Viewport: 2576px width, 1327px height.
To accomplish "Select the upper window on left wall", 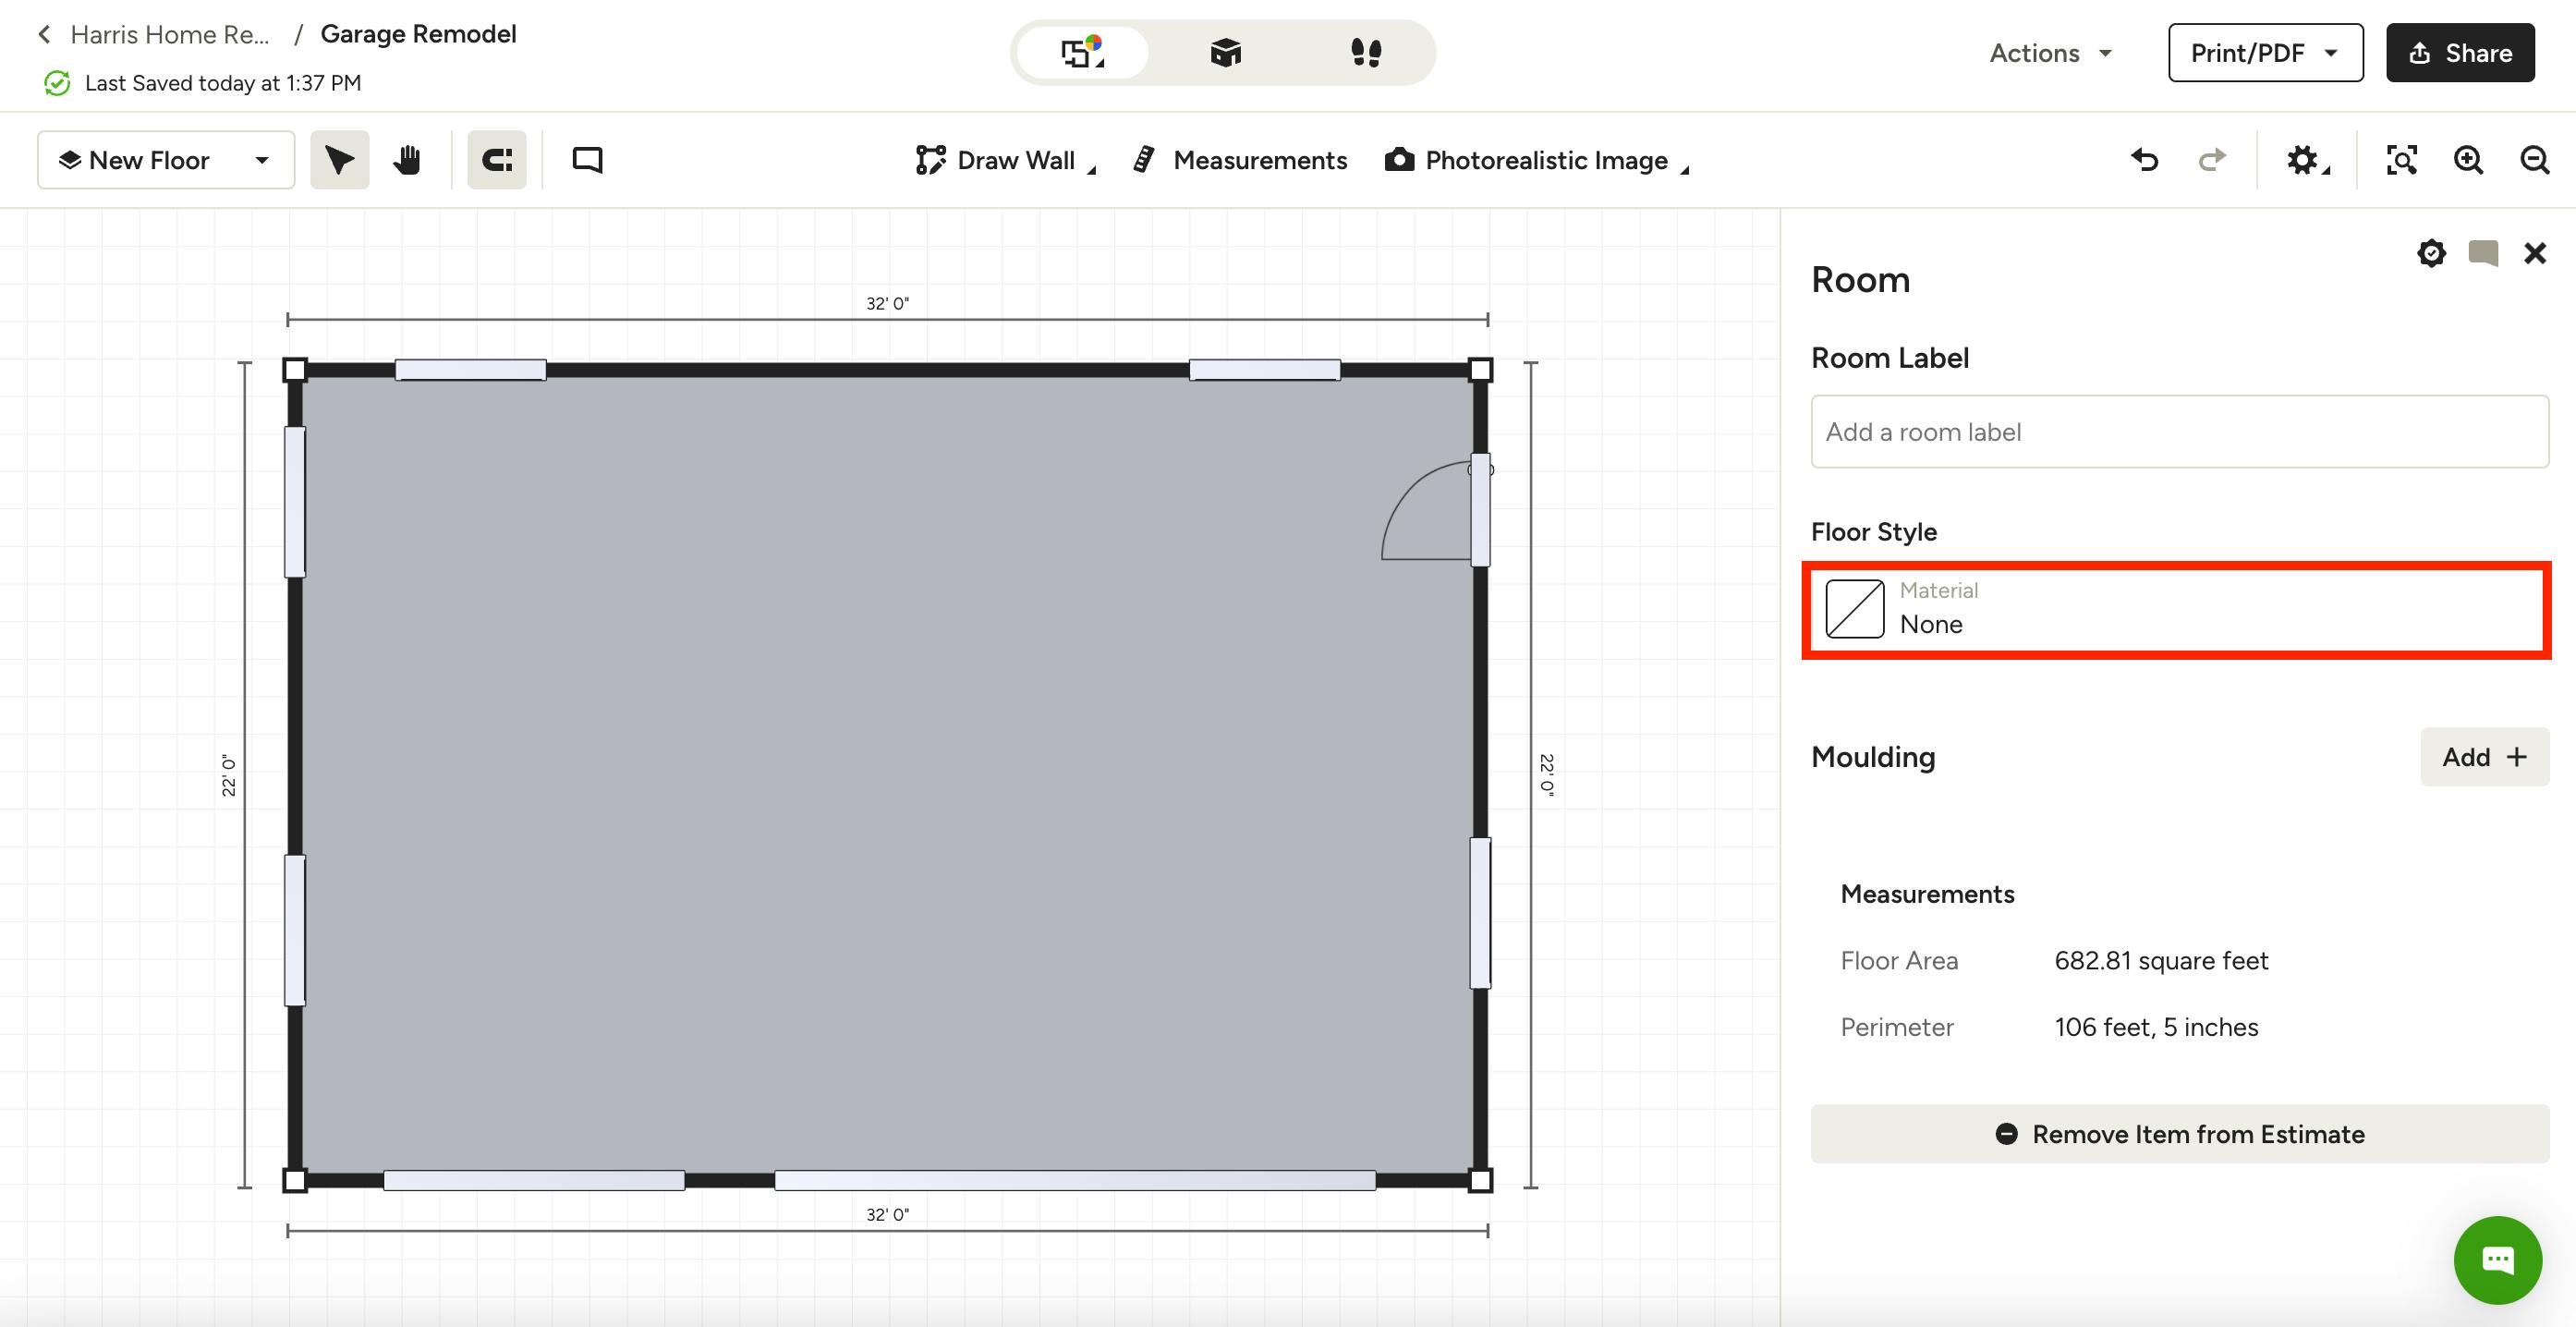I will [x=295, y=502].
